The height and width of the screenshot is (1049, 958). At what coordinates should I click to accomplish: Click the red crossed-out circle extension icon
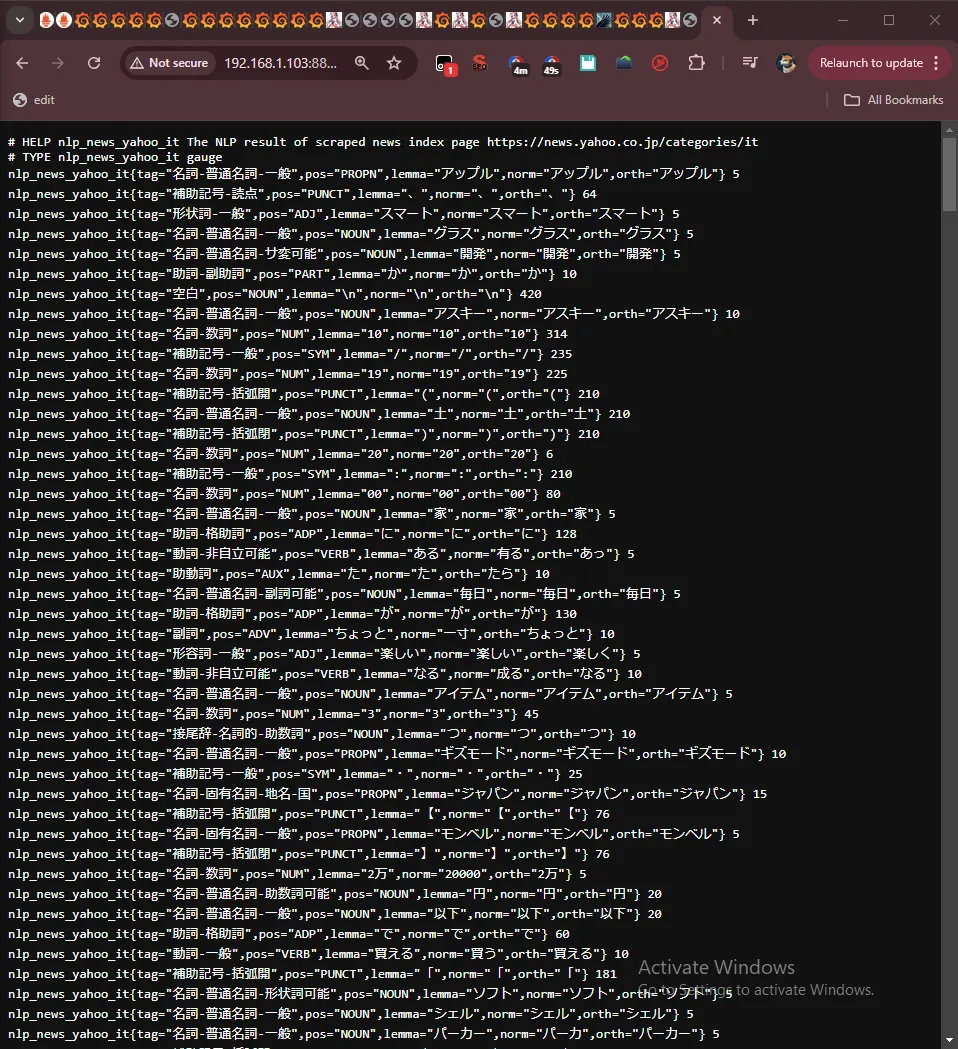pos(659,63)
